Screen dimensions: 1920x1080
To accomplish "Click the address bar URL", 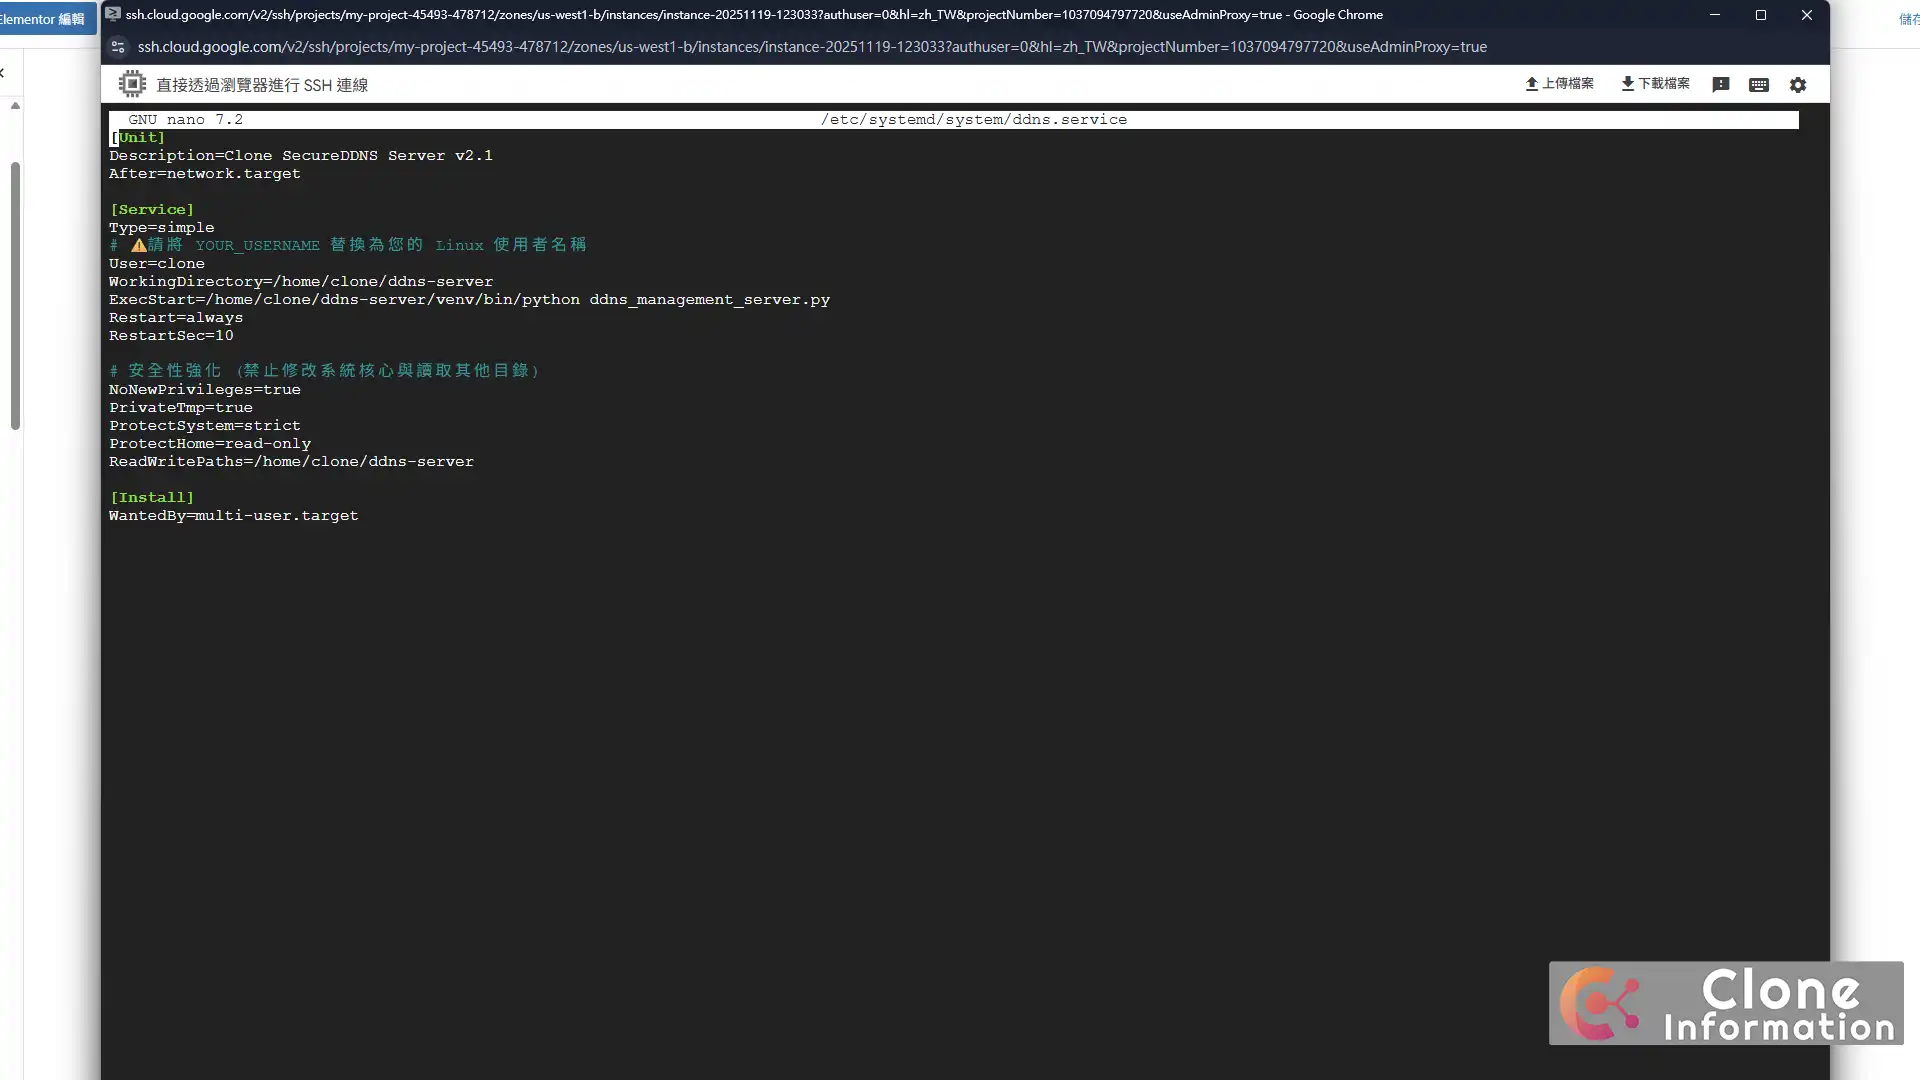I will click(810, 47).
